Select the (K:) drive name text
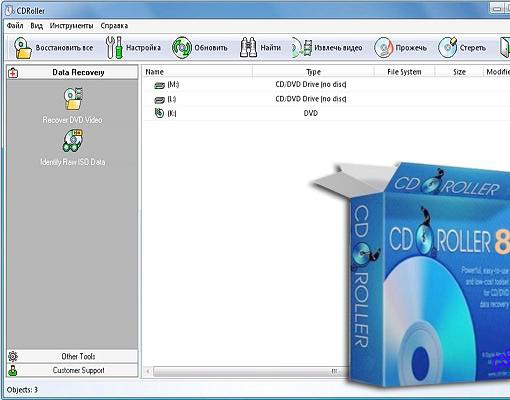 pos(172,113)
